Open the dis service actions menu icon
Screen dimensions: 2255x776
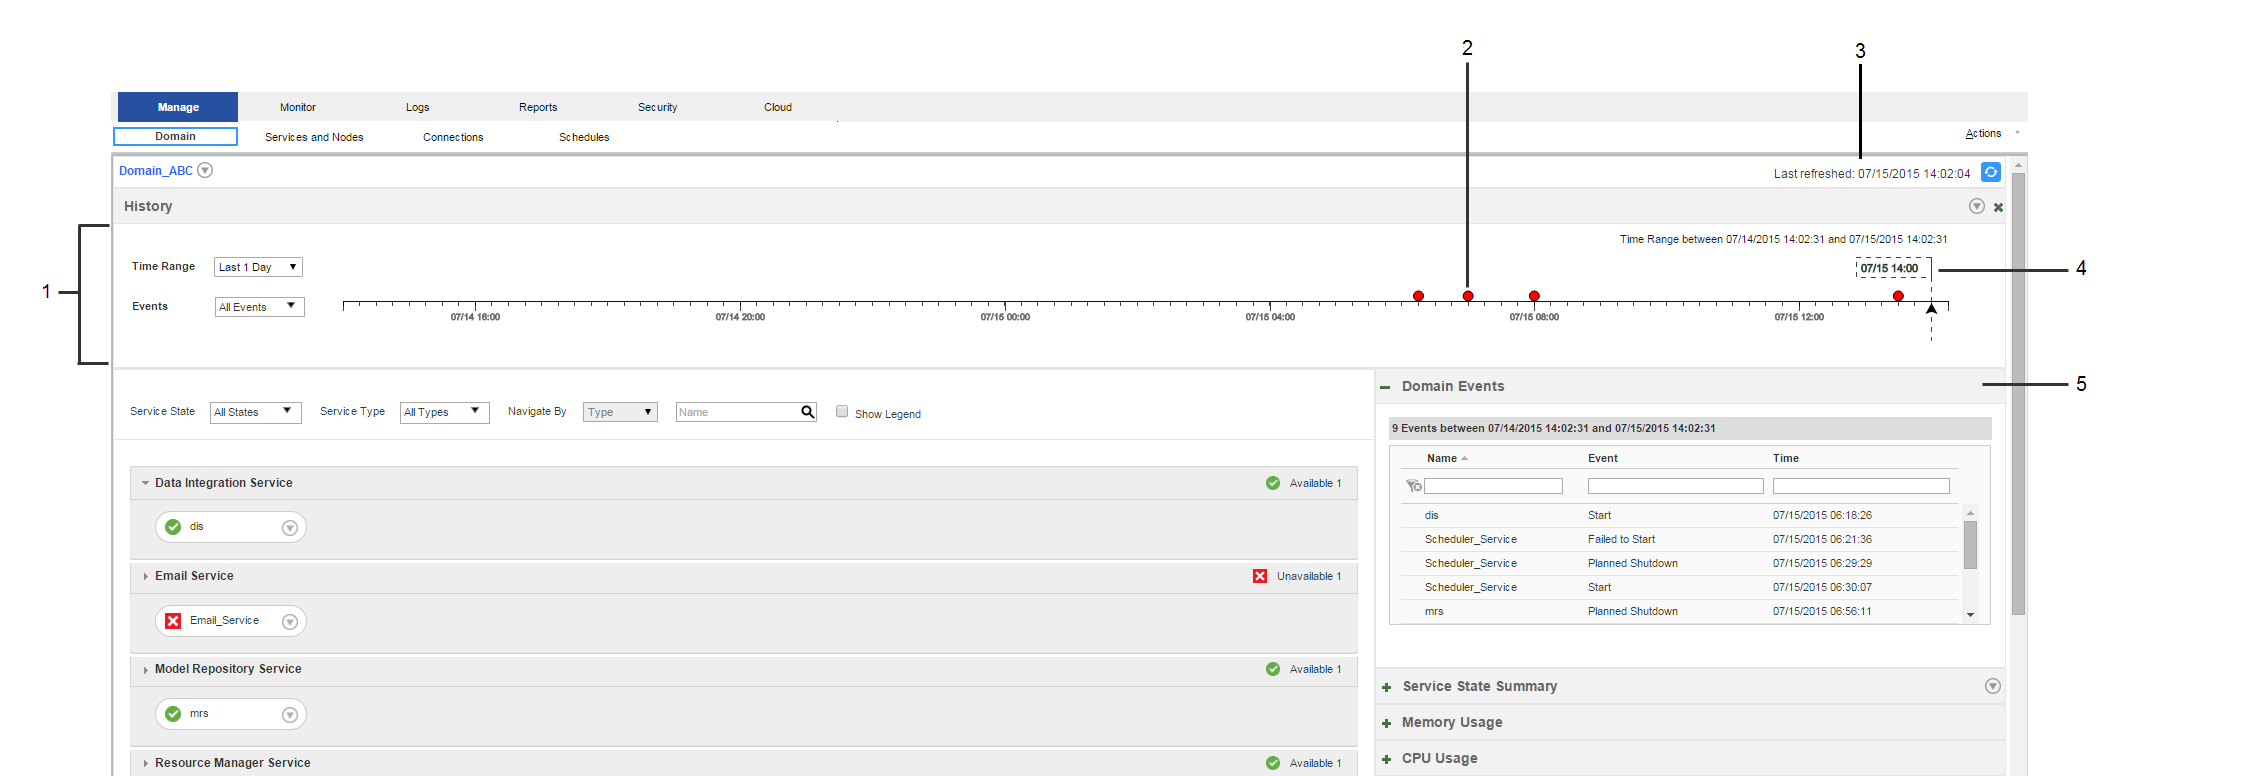pos(289,528)
